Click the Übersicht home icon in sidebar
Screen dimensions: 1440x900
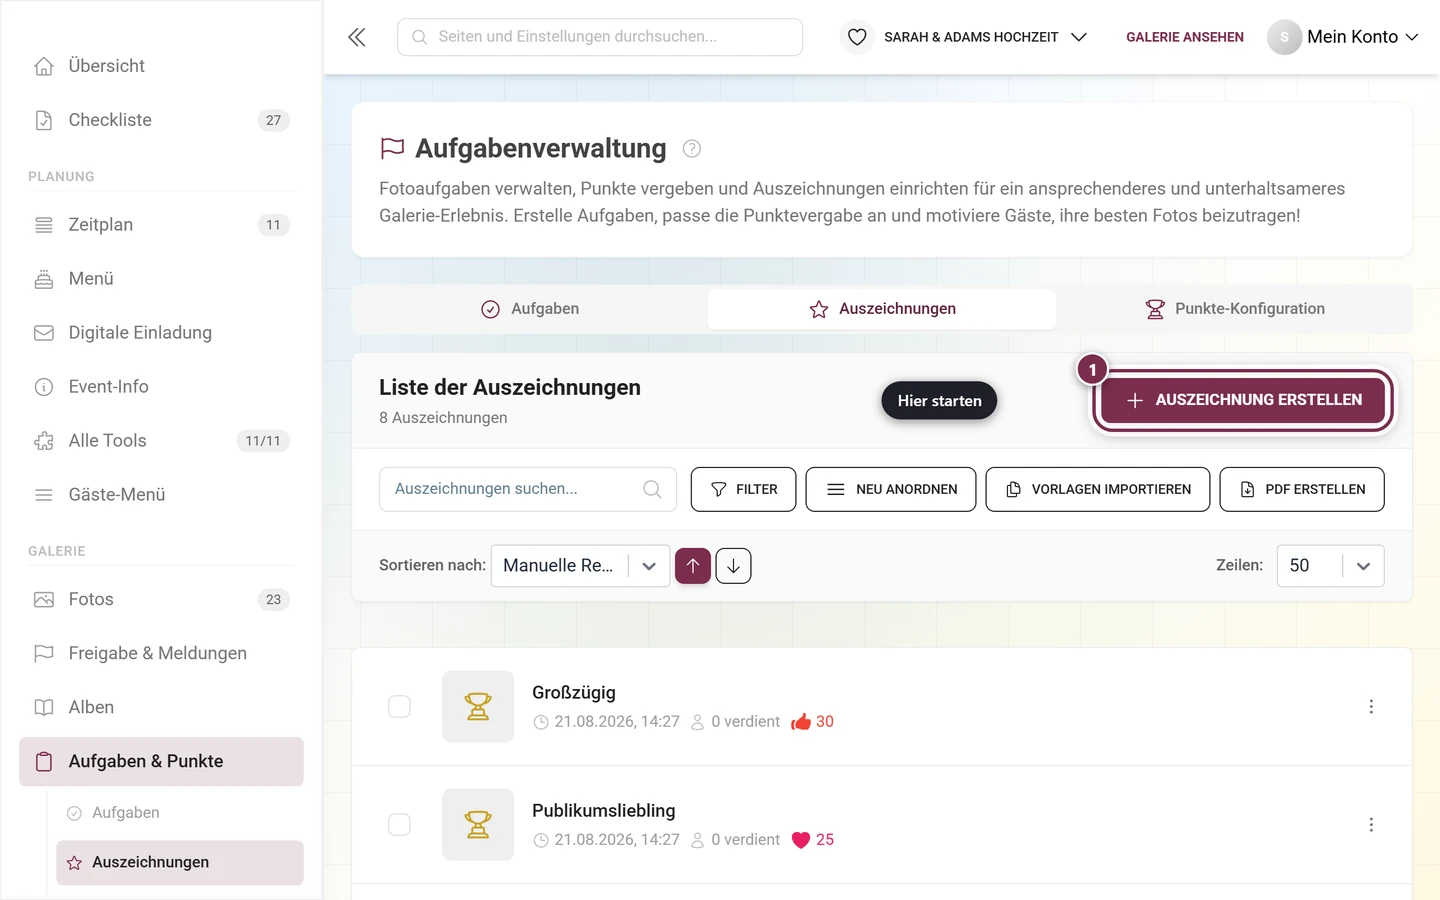click(x=44, y=66)
